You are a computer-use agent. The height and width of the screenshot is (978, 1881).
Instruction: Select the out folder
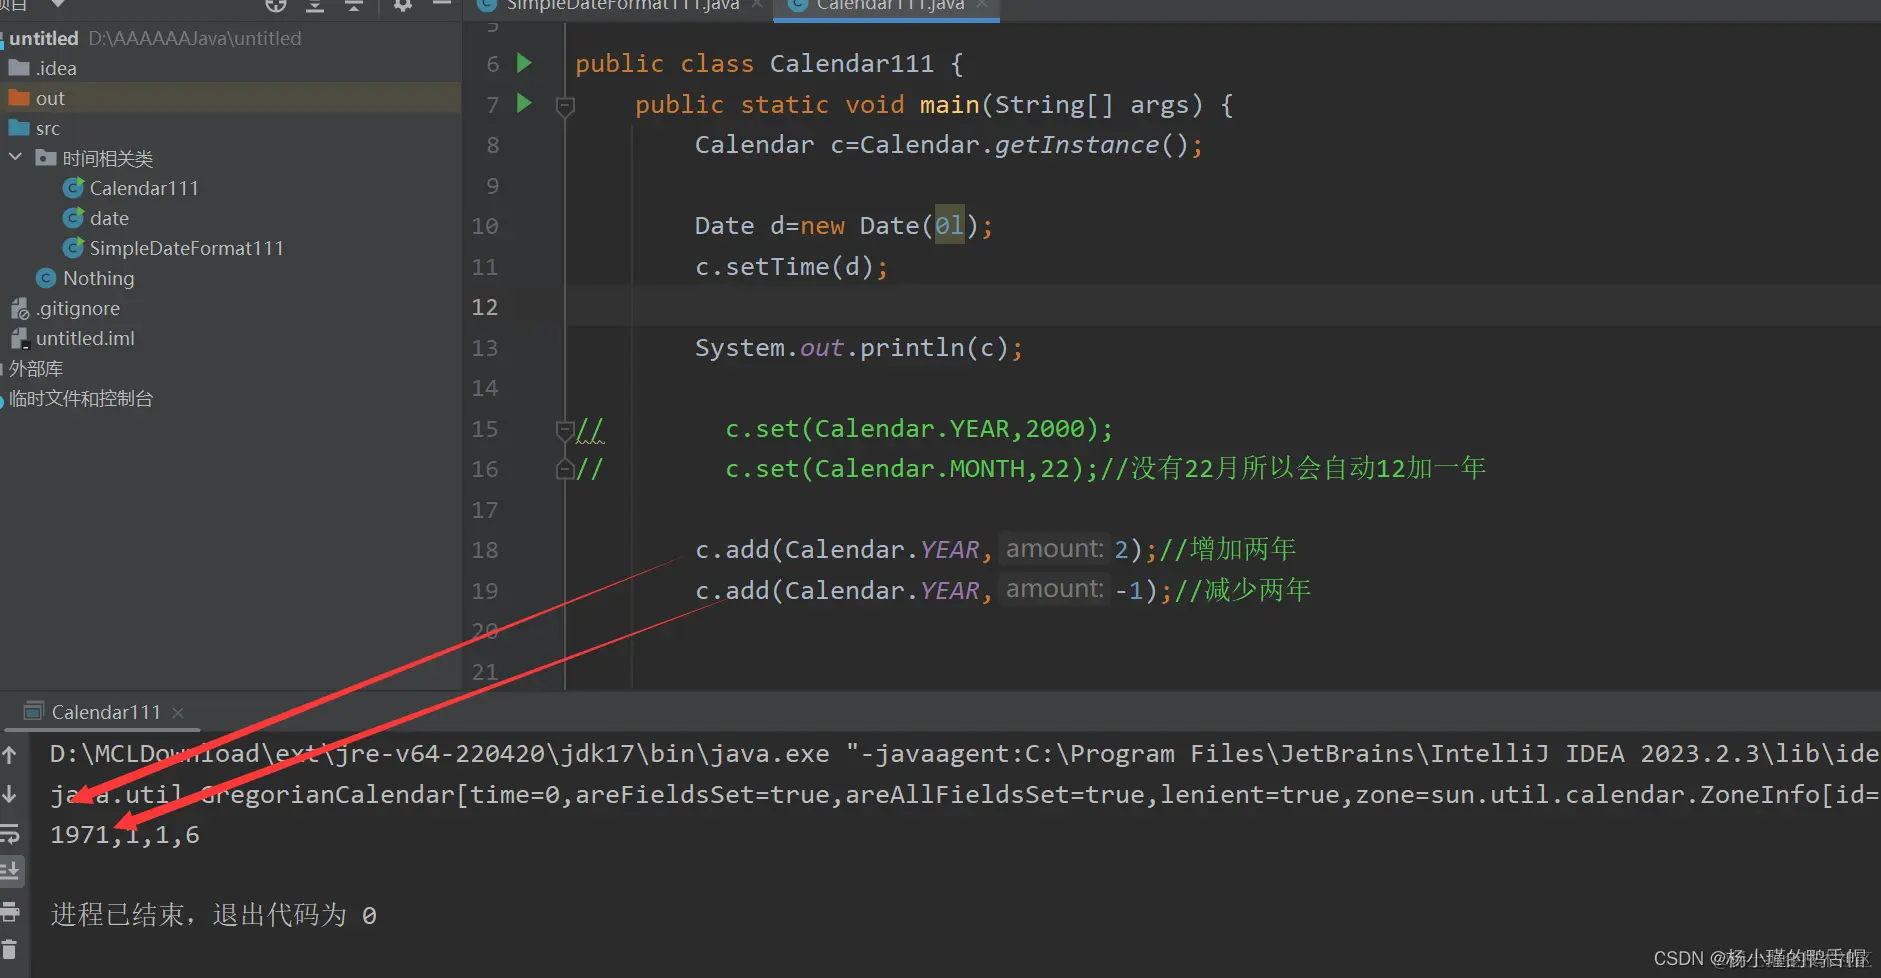37,98
